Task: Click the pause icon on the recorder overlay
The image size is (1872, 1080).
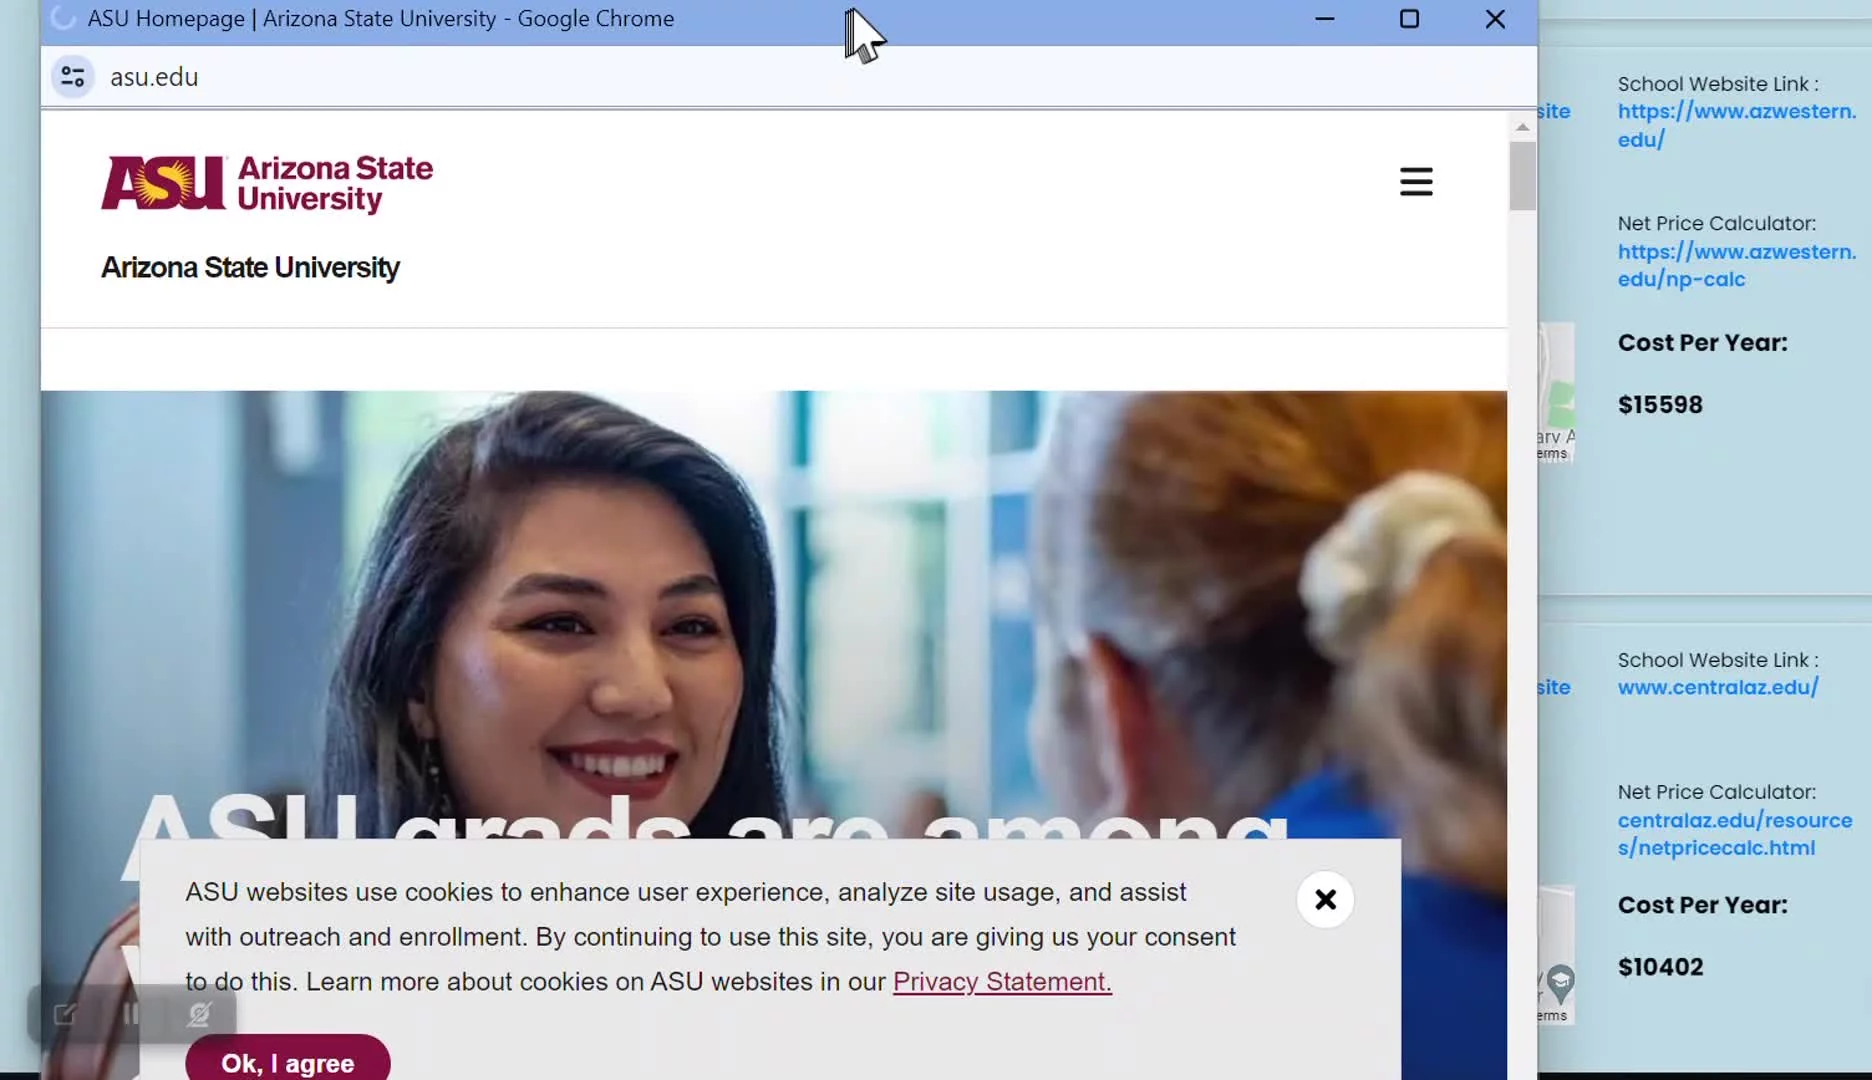Action: click(131, 1014)
